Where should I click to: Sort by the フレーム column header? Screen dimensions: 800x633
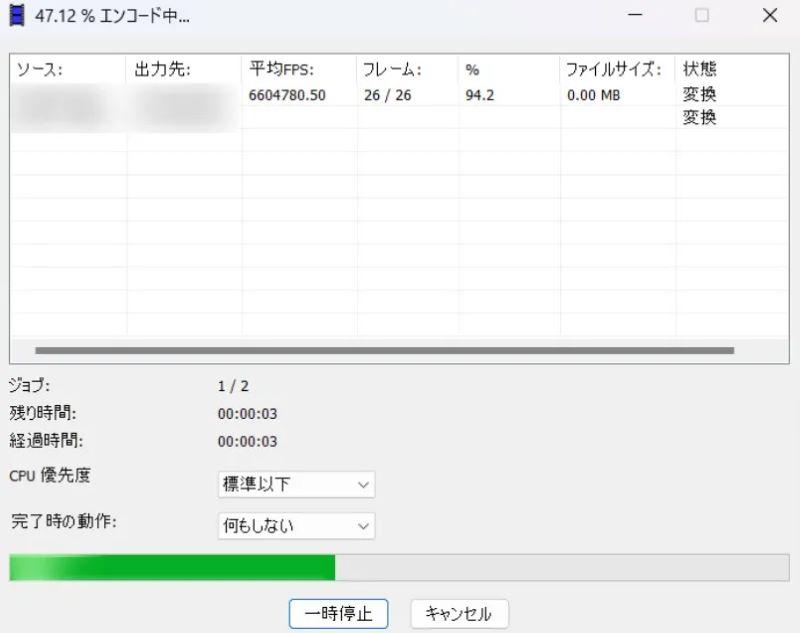click(393, 70)
